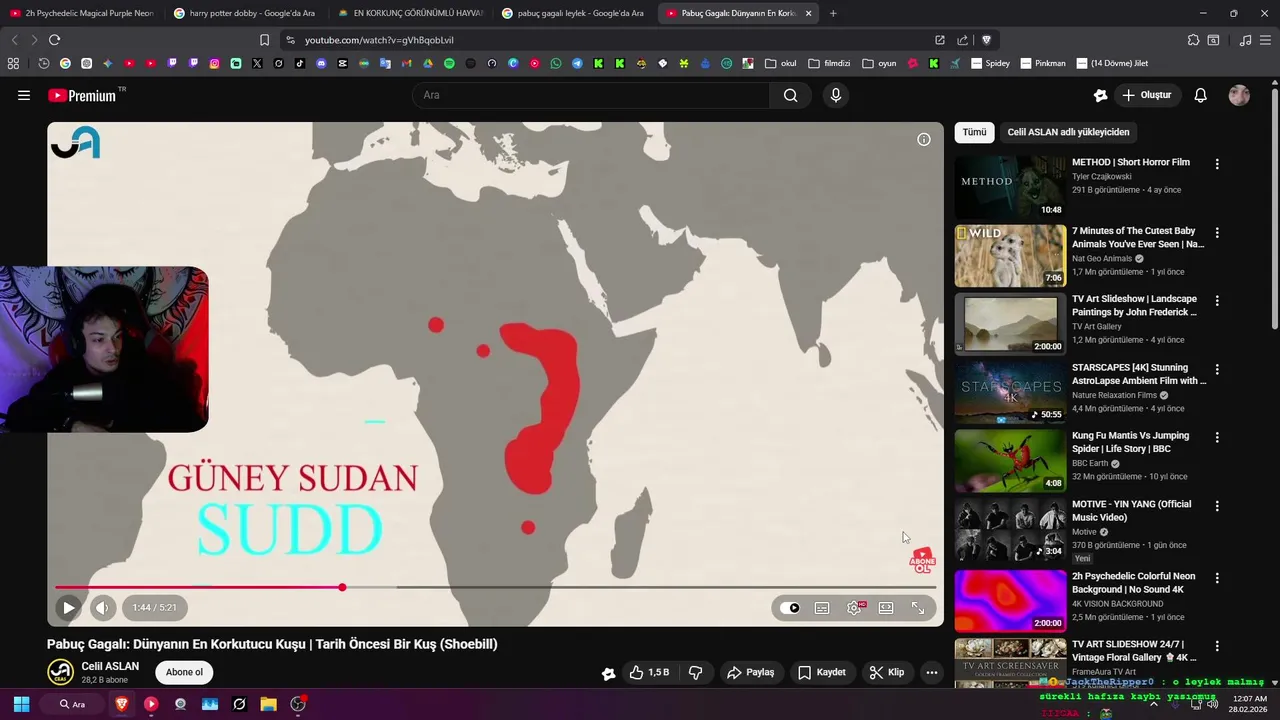Subscribe with Abone ol button

pos(184,672)
